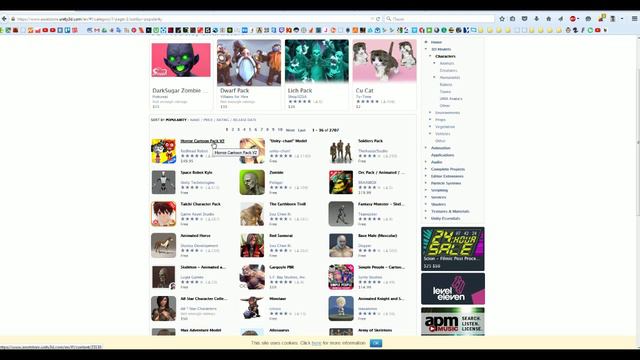The width and height of the screenshot is (640, 360).
Task: Click the Pocket save icon
Action: 524,19
